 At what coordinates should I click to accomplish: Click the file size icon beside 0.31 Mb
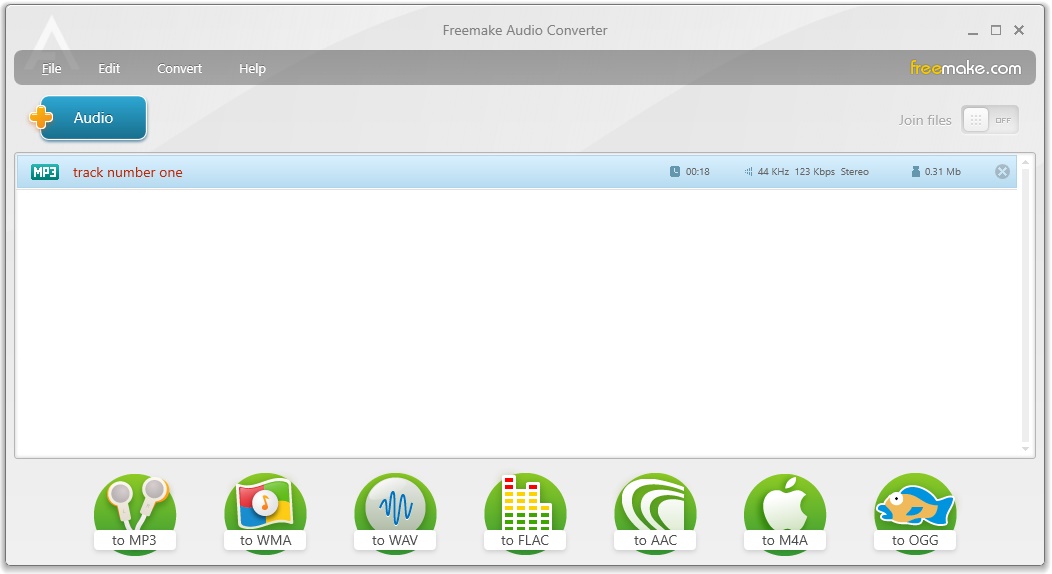[916, 172]
